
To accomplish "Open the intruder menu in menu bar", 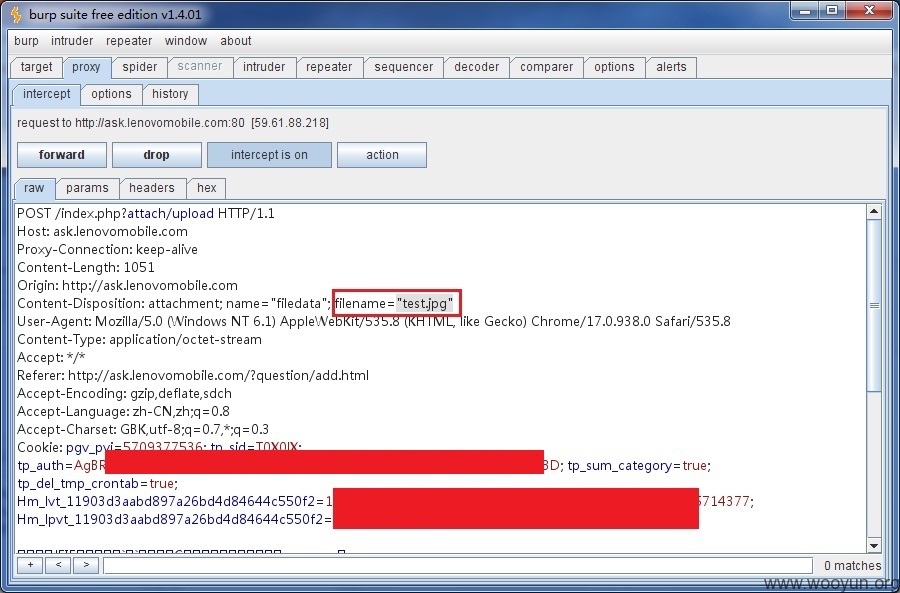I will (72, 41).
